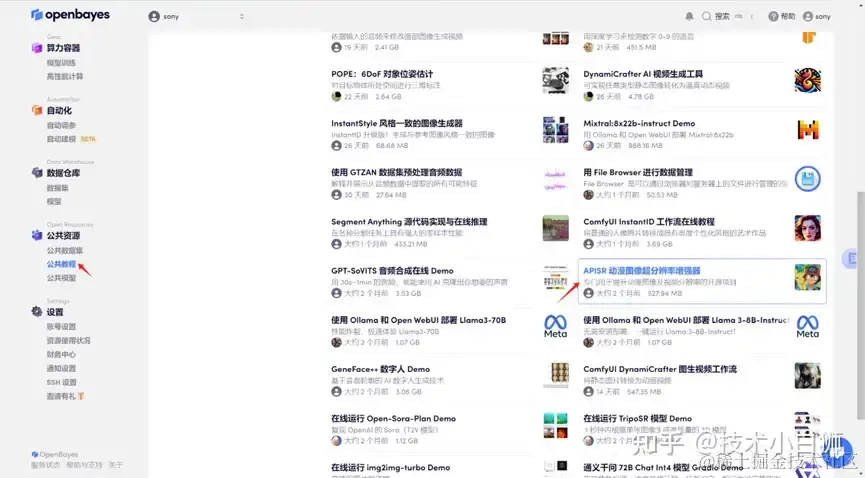Image resolution: width=865 pixels, height=478 pixels.
Task: Open Mixtral:8x22b-instruct Demo tutorial
Action: click(x=639, y=123)
